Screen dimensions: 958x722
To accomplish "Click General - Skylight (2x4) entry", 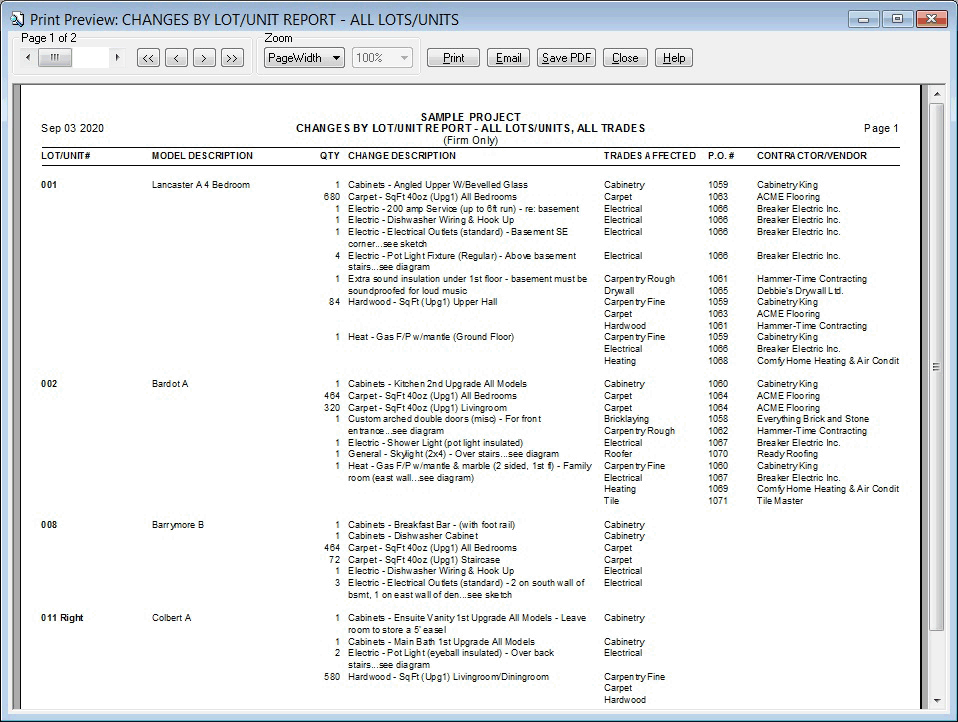I will [x=453, y=454].
